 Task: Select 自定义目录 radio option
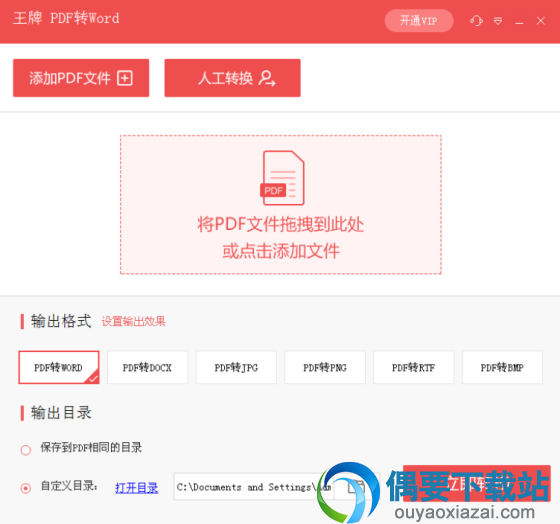[x=26, y=488]
